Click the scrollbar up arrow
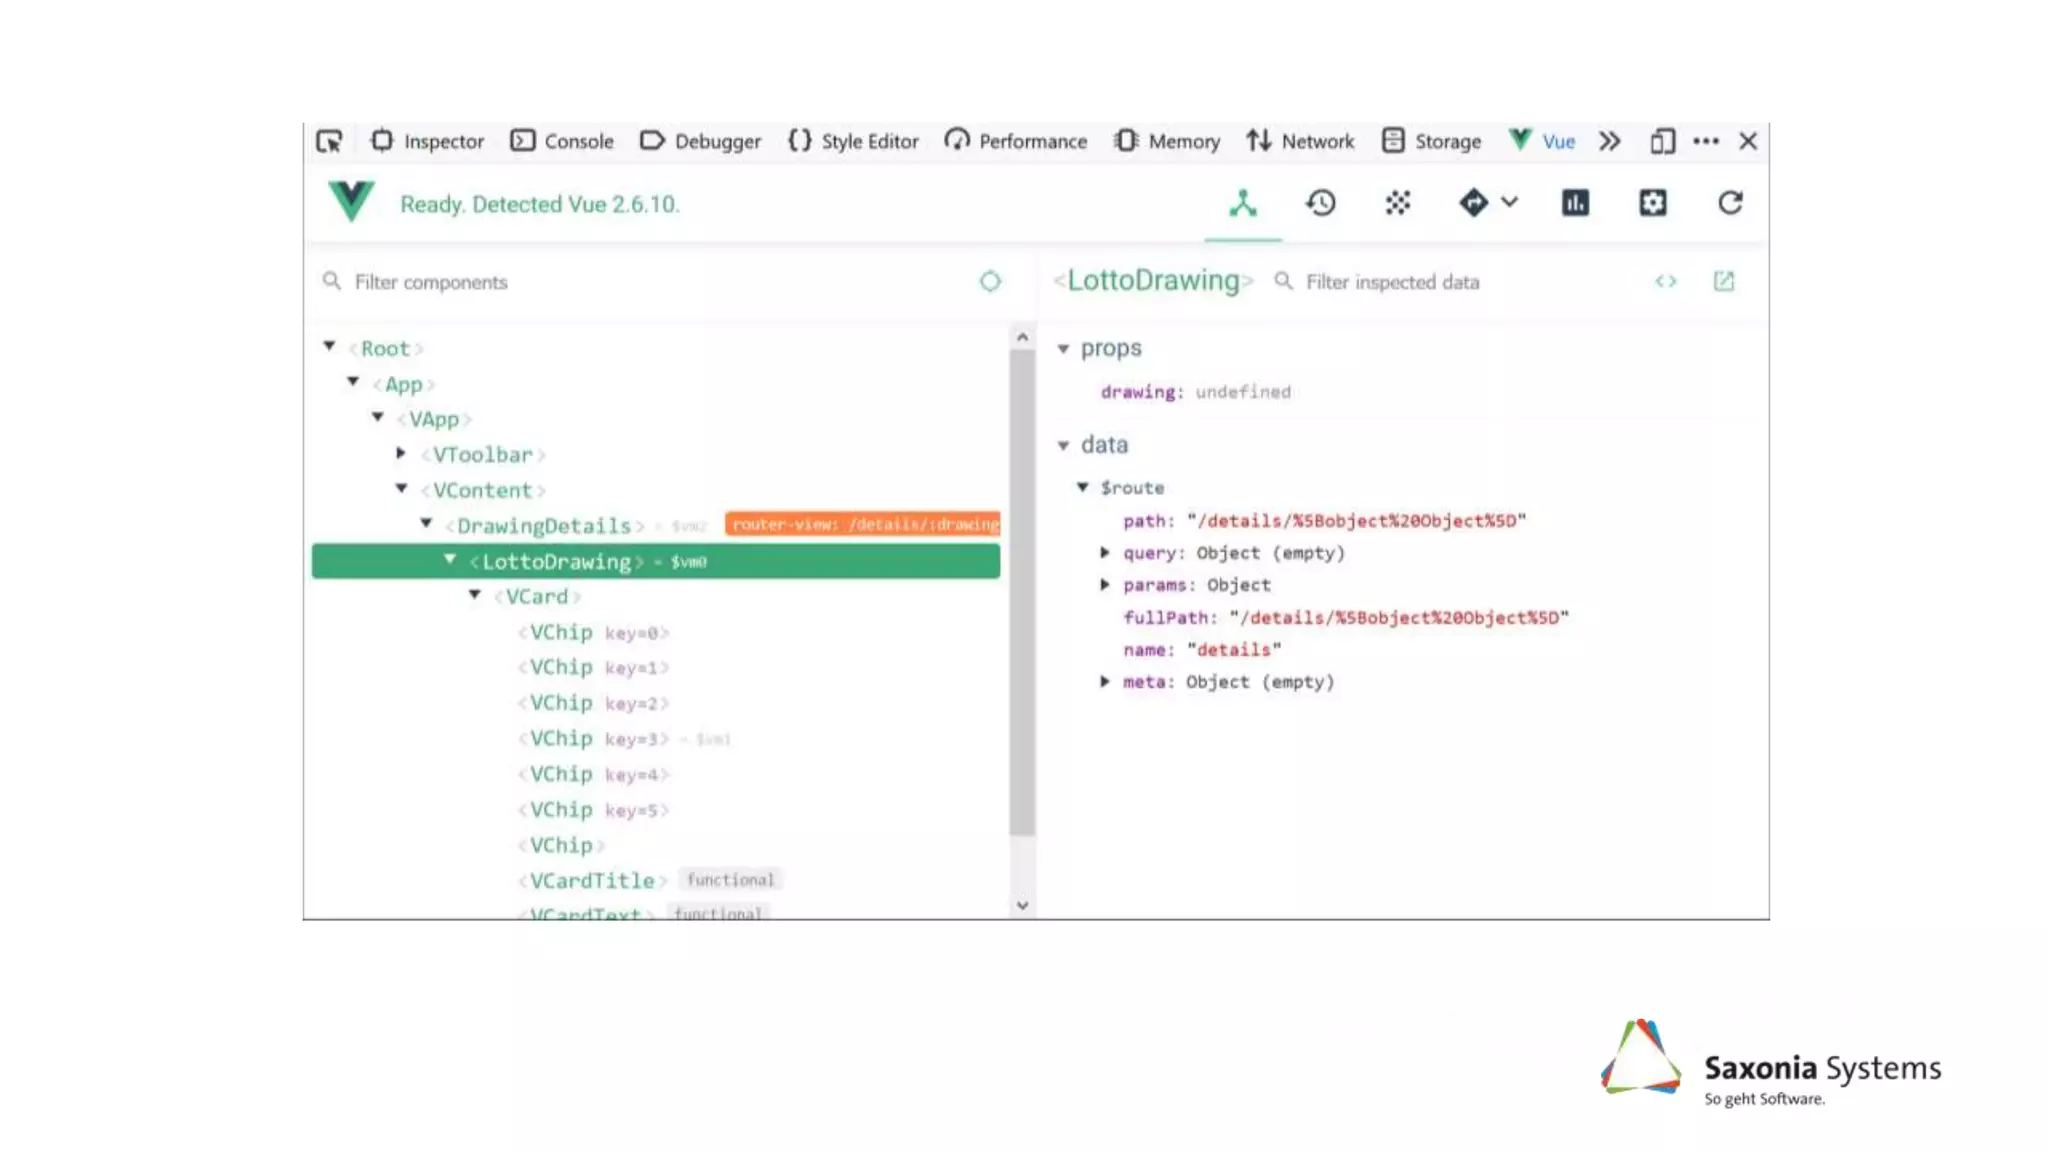The height and width of the screenshot is (1152, 2048). pos(1022,337)
